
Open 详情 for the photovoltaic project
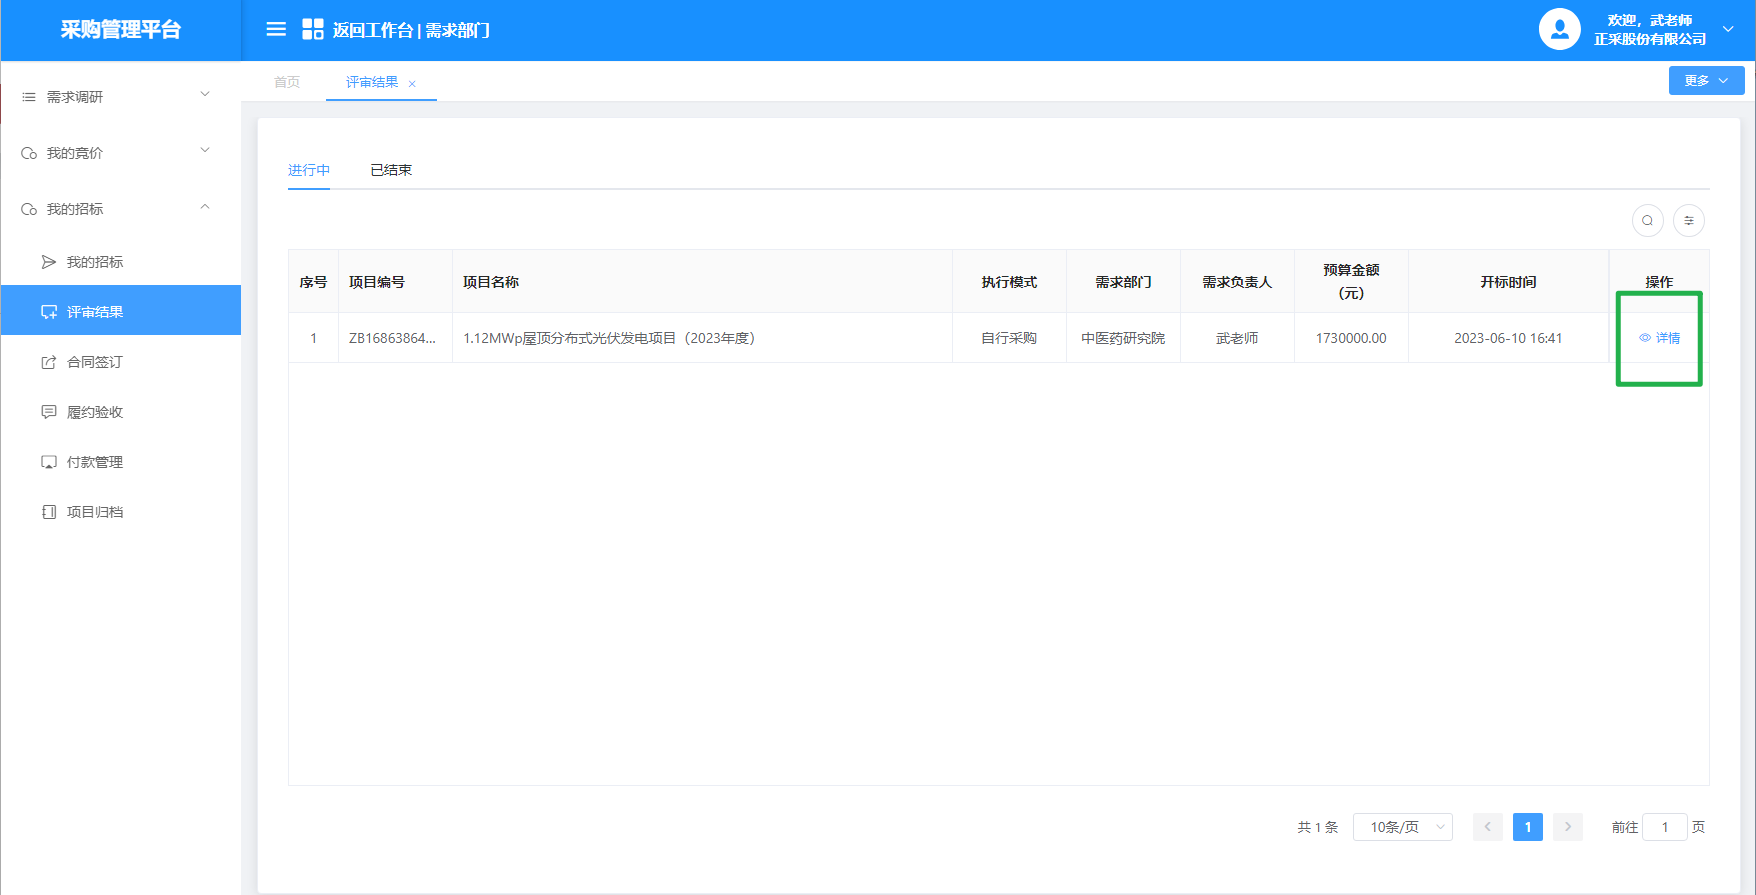point(1660,338)
